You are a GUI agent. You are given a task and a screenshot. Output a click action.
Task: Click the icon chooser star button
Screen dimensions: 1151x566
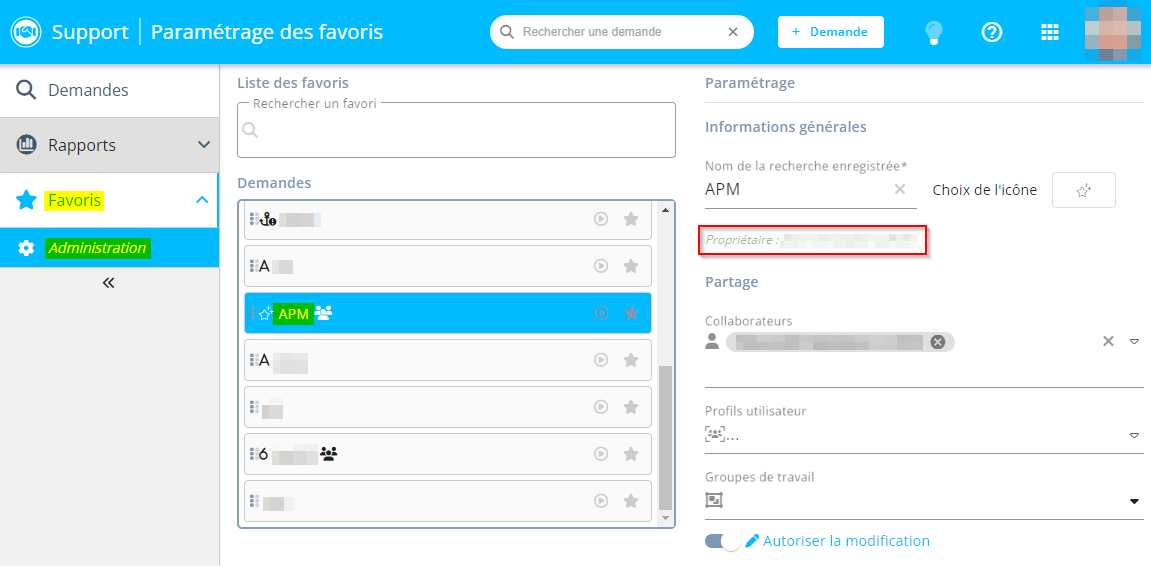[1083, 190]
